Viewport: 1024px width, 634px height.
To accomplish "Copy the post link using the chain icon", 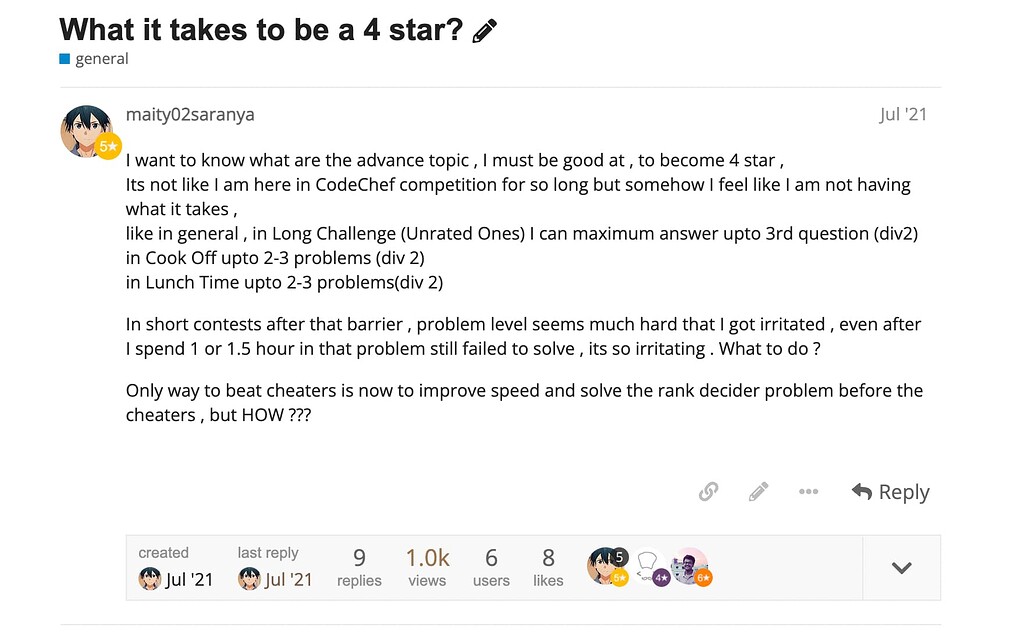I will point(708,491).
